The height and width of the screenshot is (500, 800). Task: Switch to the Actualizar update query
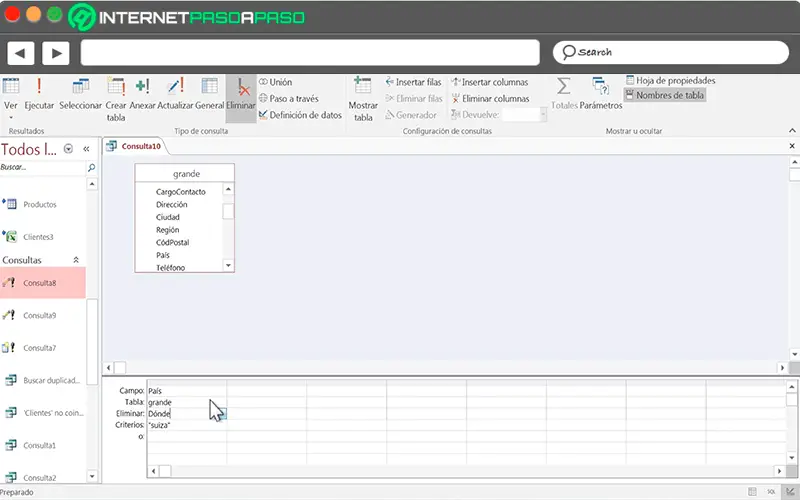pos(175,95)
